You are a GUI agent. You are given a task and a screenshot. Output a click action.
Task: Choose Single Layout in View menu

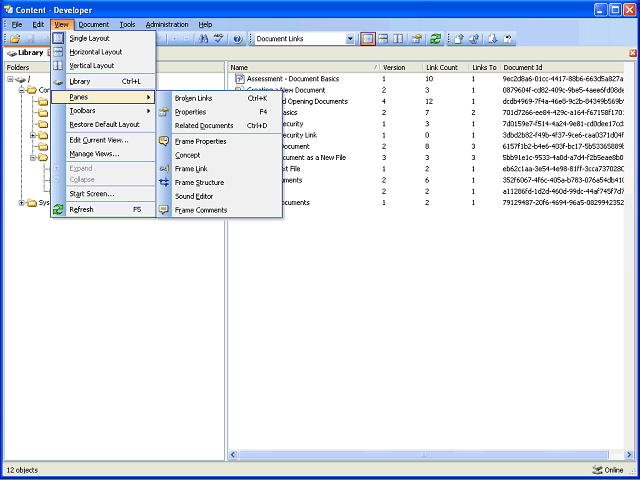pos(103,38)
